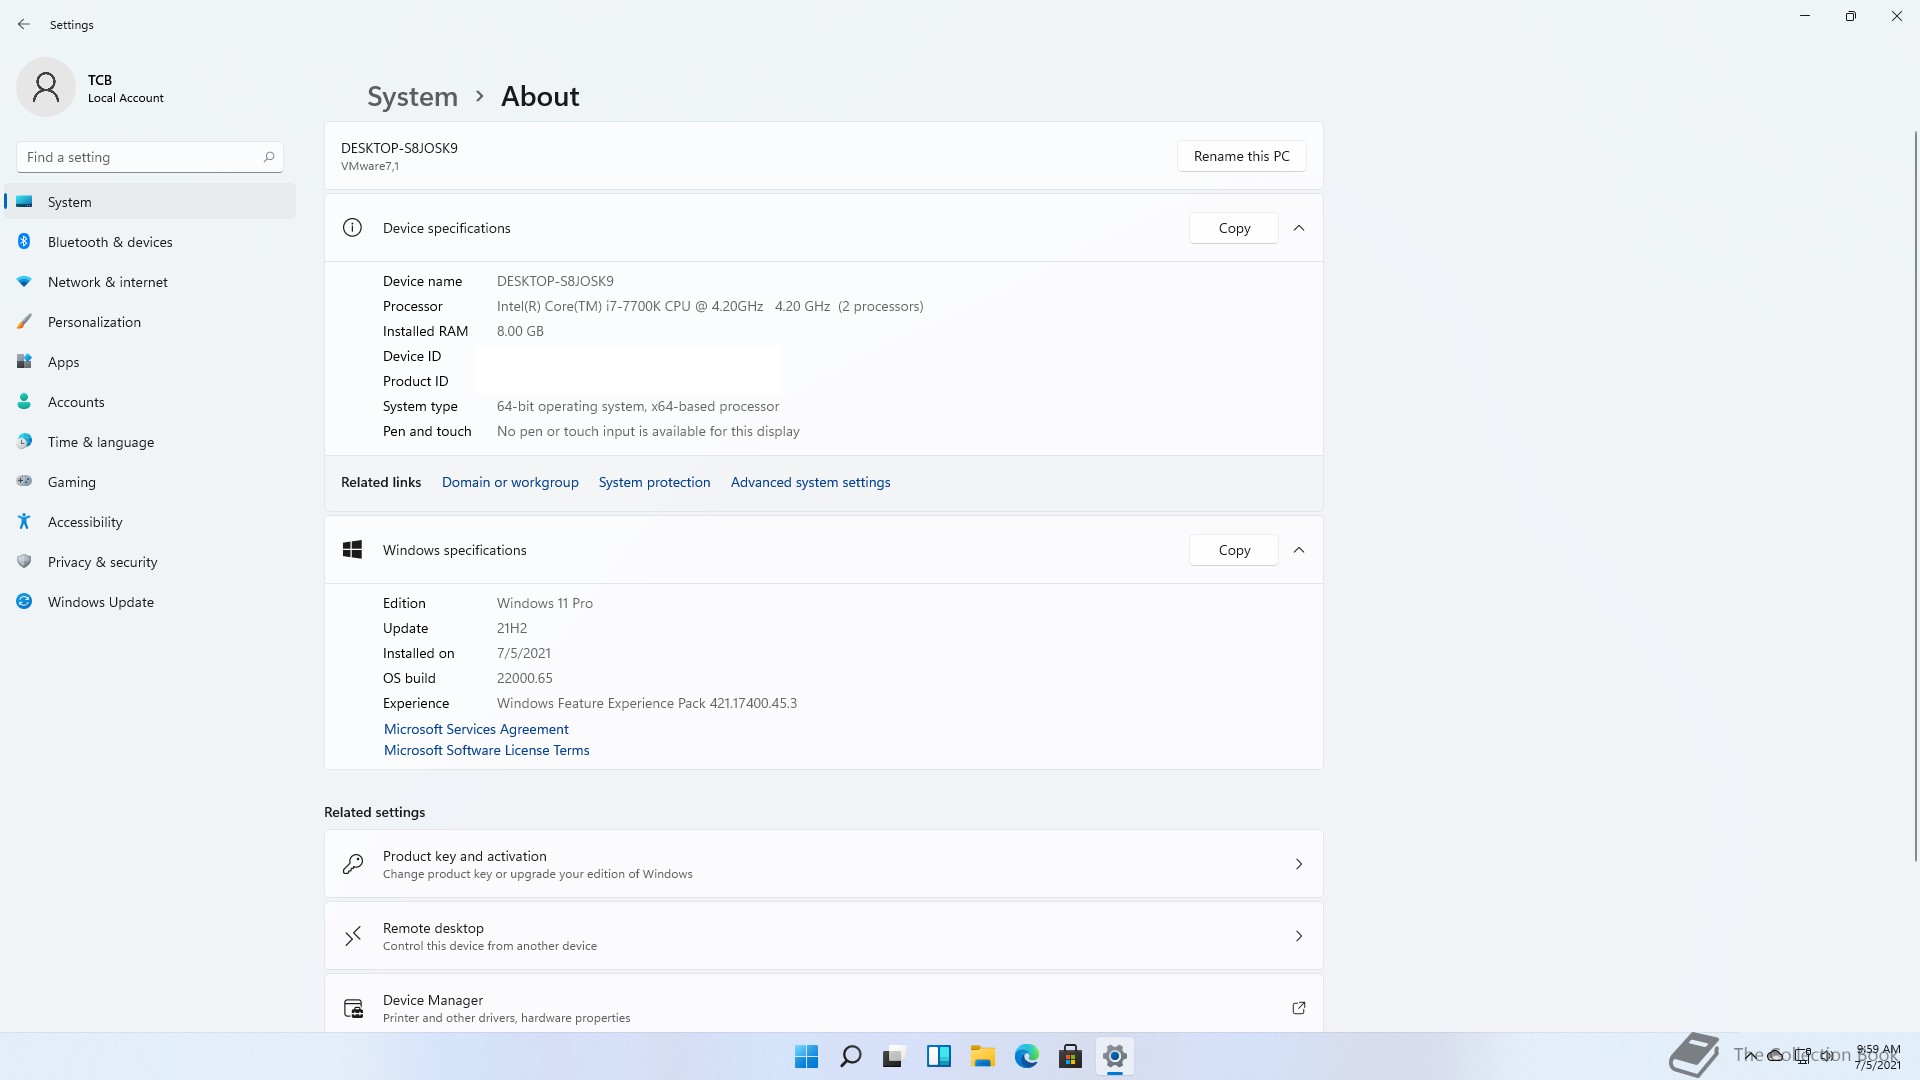This screenshot has width=1920, height=1080.
Task: Click the Related settings heading
Action: point(374,812)
